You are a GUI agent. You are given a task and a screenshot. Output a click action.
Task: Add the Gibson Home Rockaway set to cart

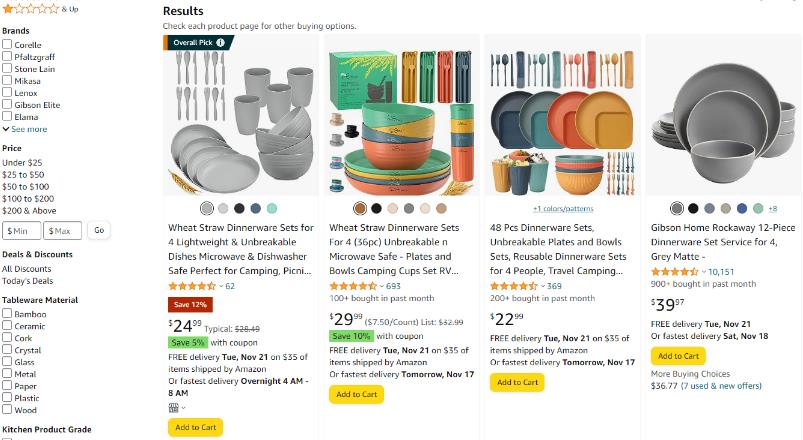pos(678,356)
